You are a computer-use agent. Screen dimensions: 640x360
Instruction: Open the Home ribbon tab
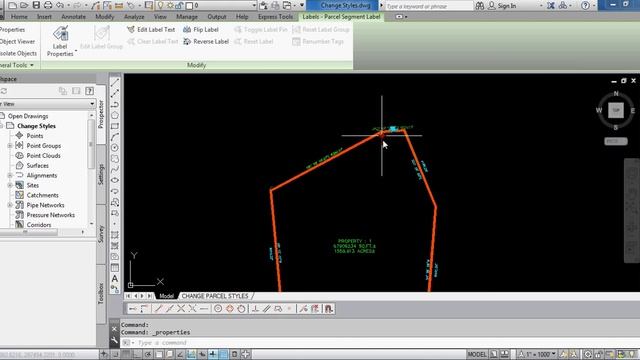pos(19,17)
